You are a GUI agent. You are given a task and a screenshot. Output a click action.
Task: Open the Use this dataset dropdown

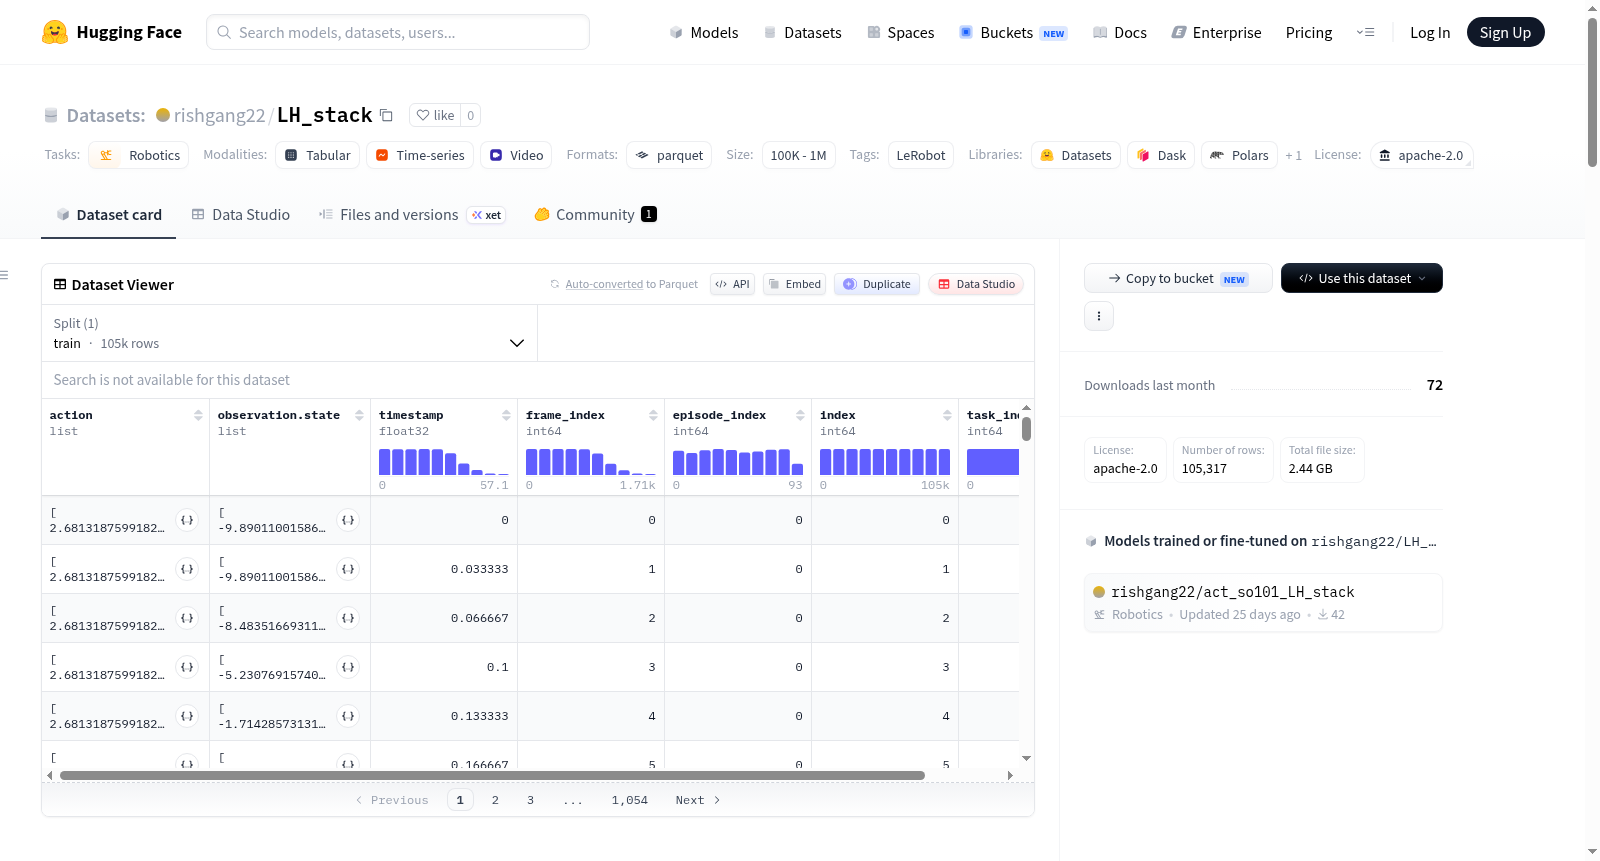1362,278
